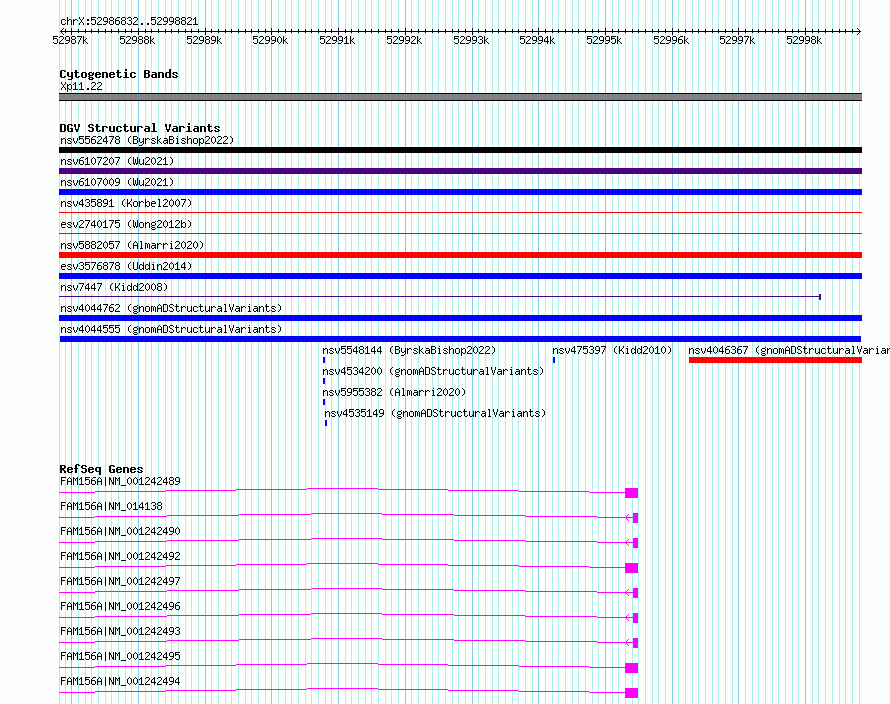
Task: Open variant label nsv4044555 (gnomADStructuralVariants)
Action: click(x=171, y=329)
